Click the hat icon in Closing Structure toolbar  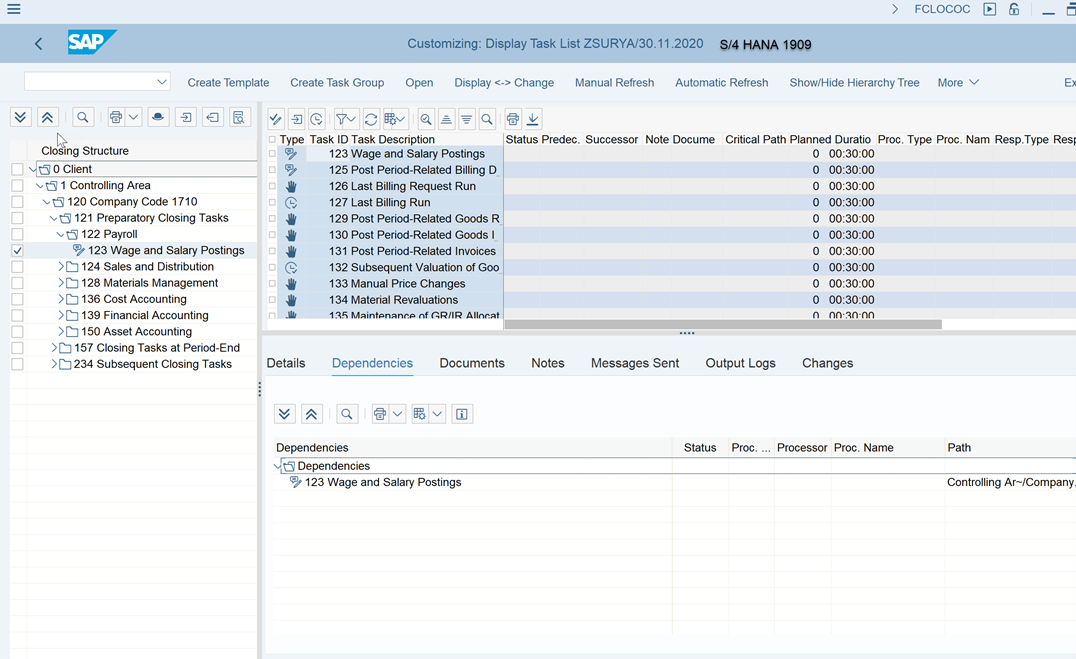tap(158, 118)
